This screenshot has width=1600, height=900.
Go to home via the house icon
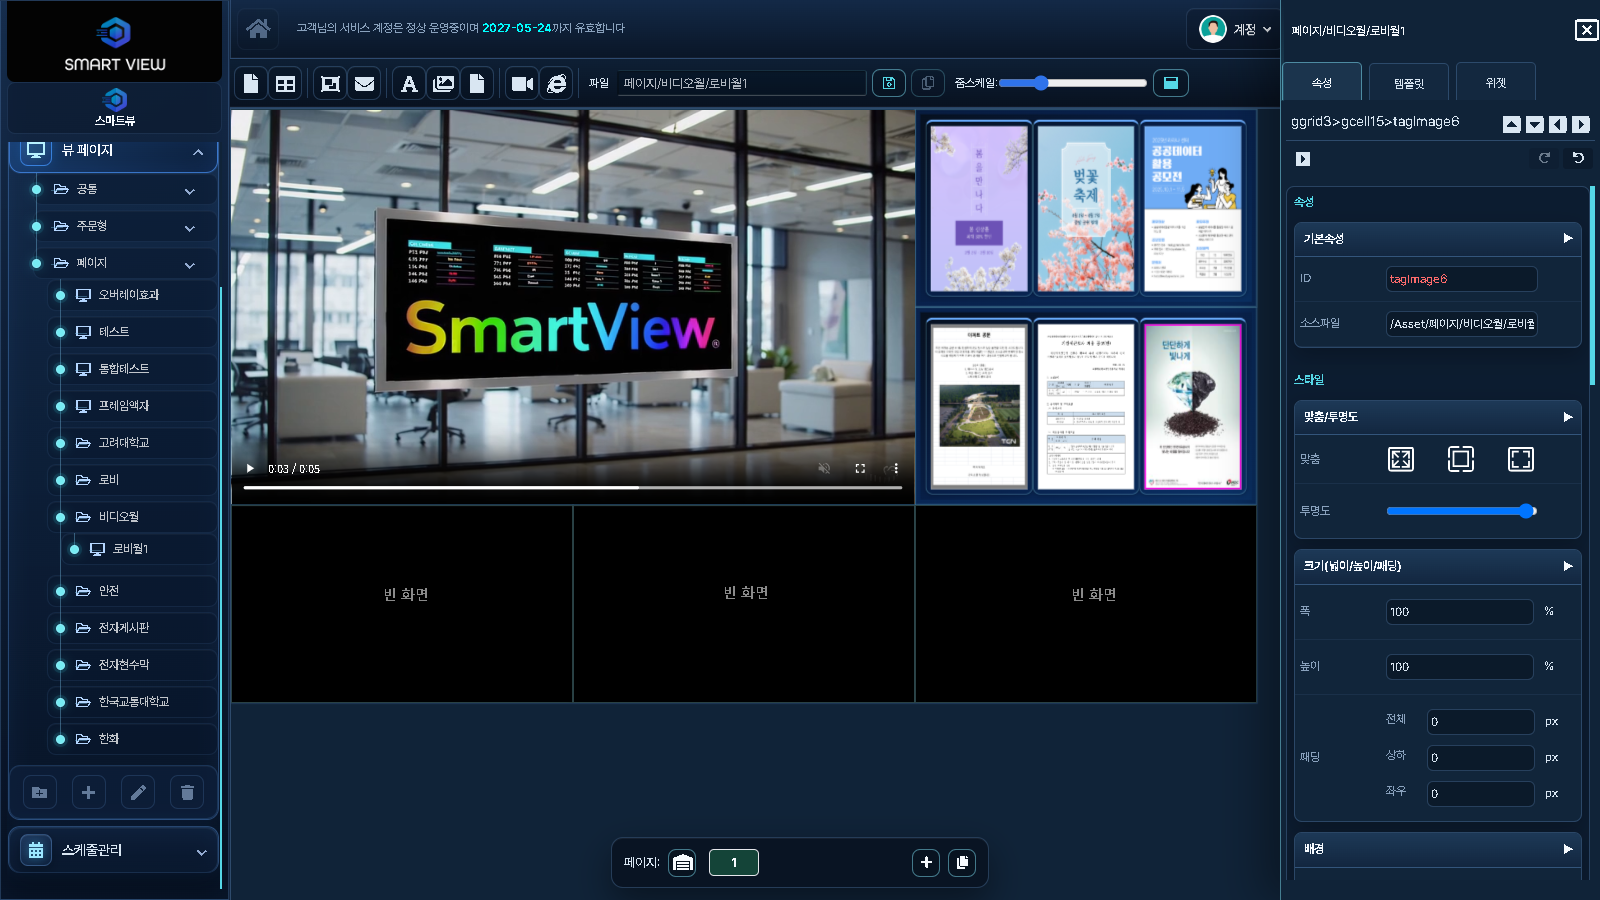coord(258,28)
